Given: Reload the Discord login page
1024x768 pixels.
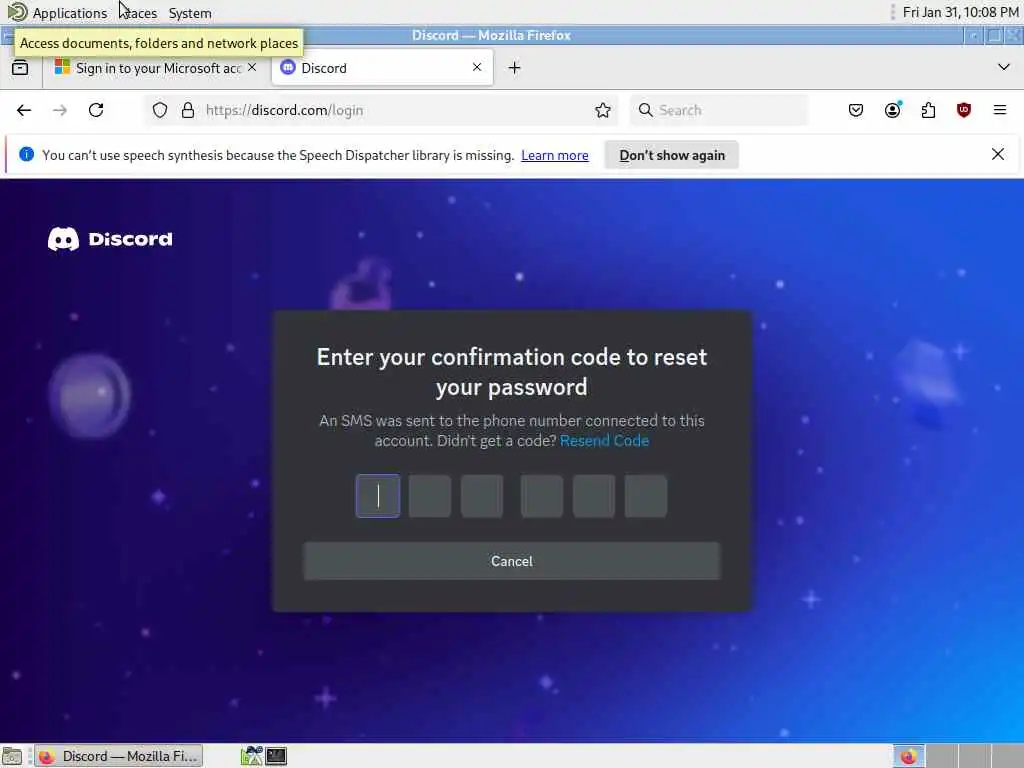Looking at the screenshot, I should [96, 110].
